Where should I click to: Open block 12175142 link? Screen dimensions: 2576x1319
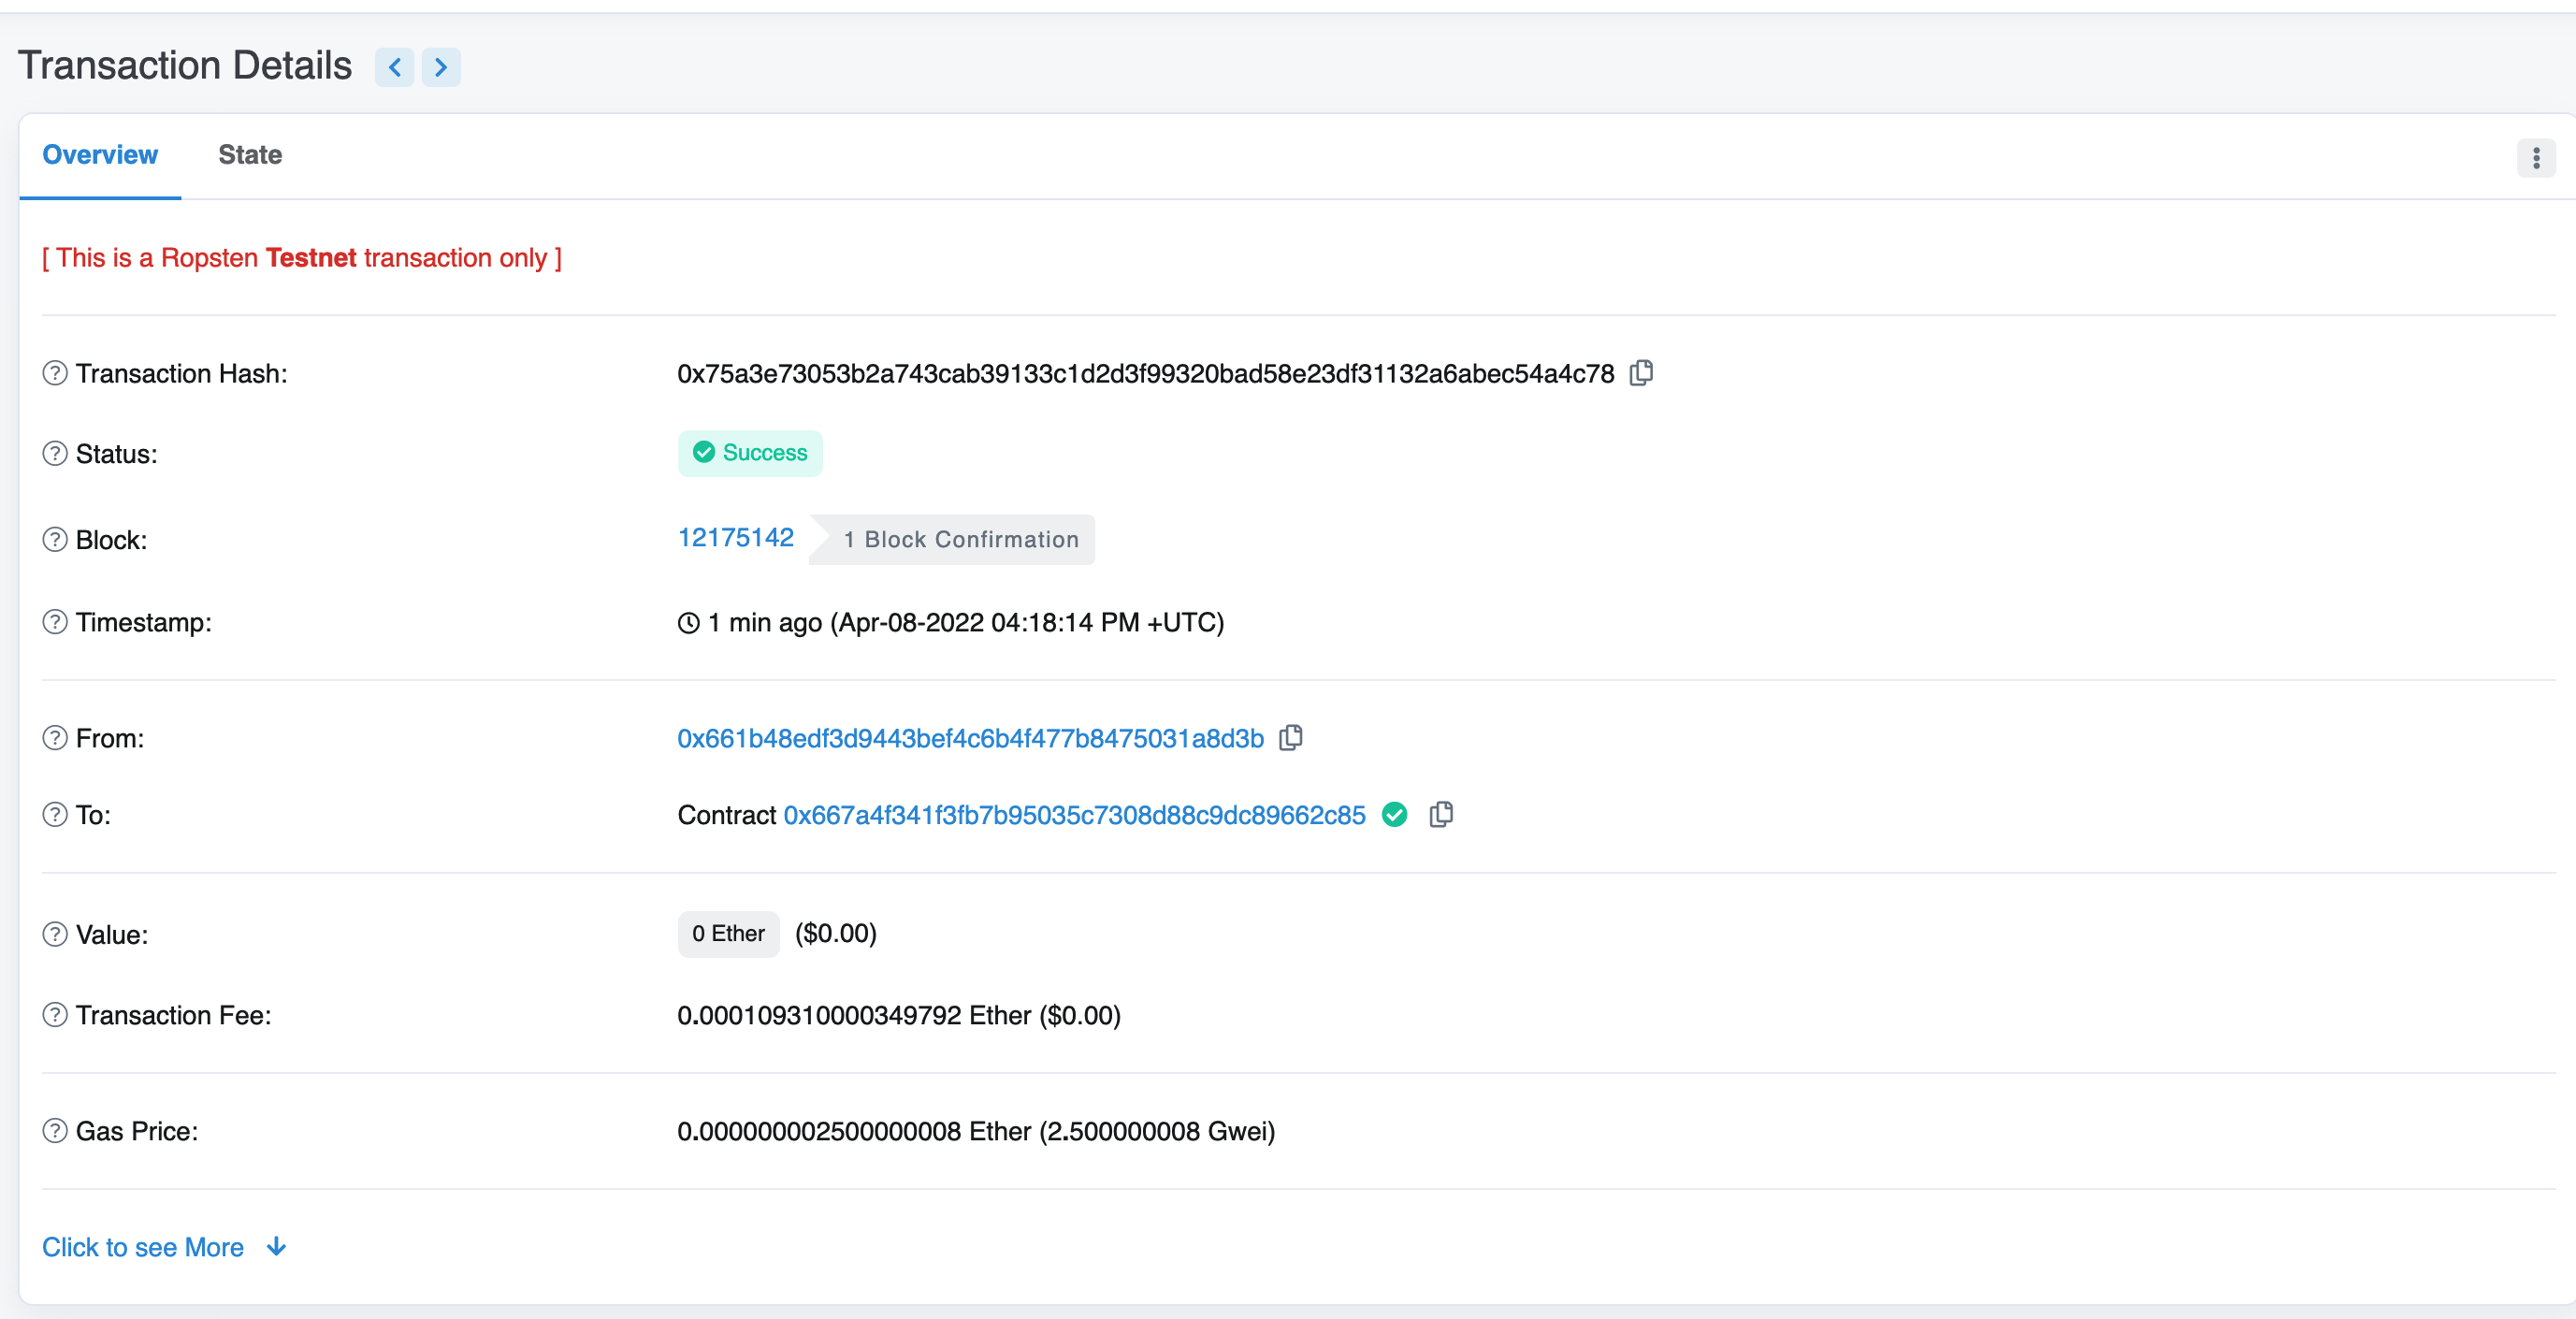pyautogui.click(x=736, y=538)
